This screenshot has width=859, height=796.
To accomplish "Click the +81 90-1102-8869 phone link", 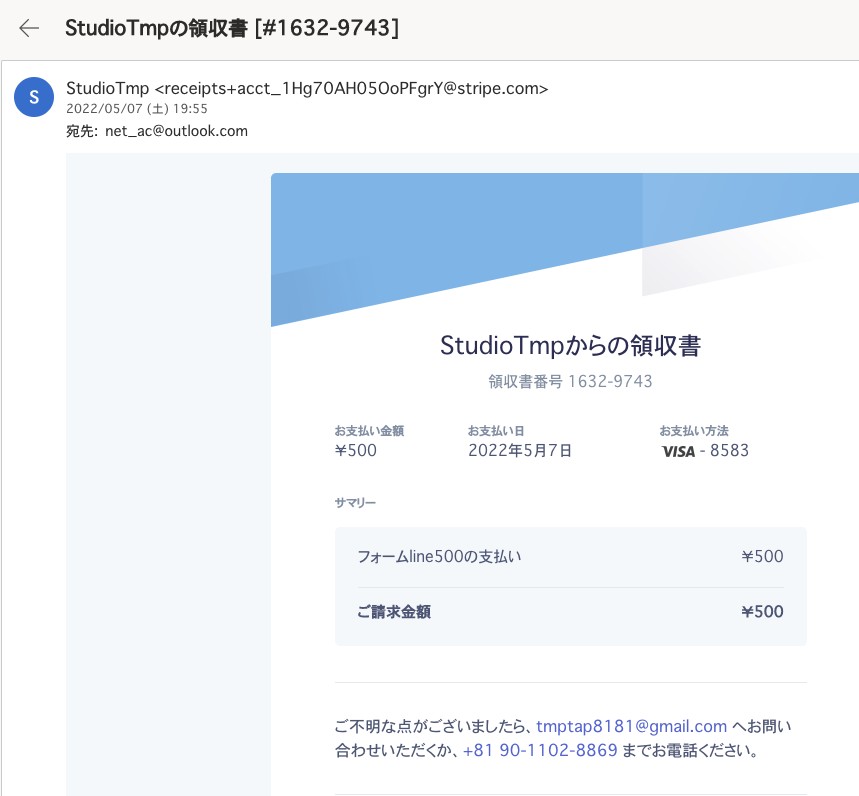I will (x=540, y=750).
